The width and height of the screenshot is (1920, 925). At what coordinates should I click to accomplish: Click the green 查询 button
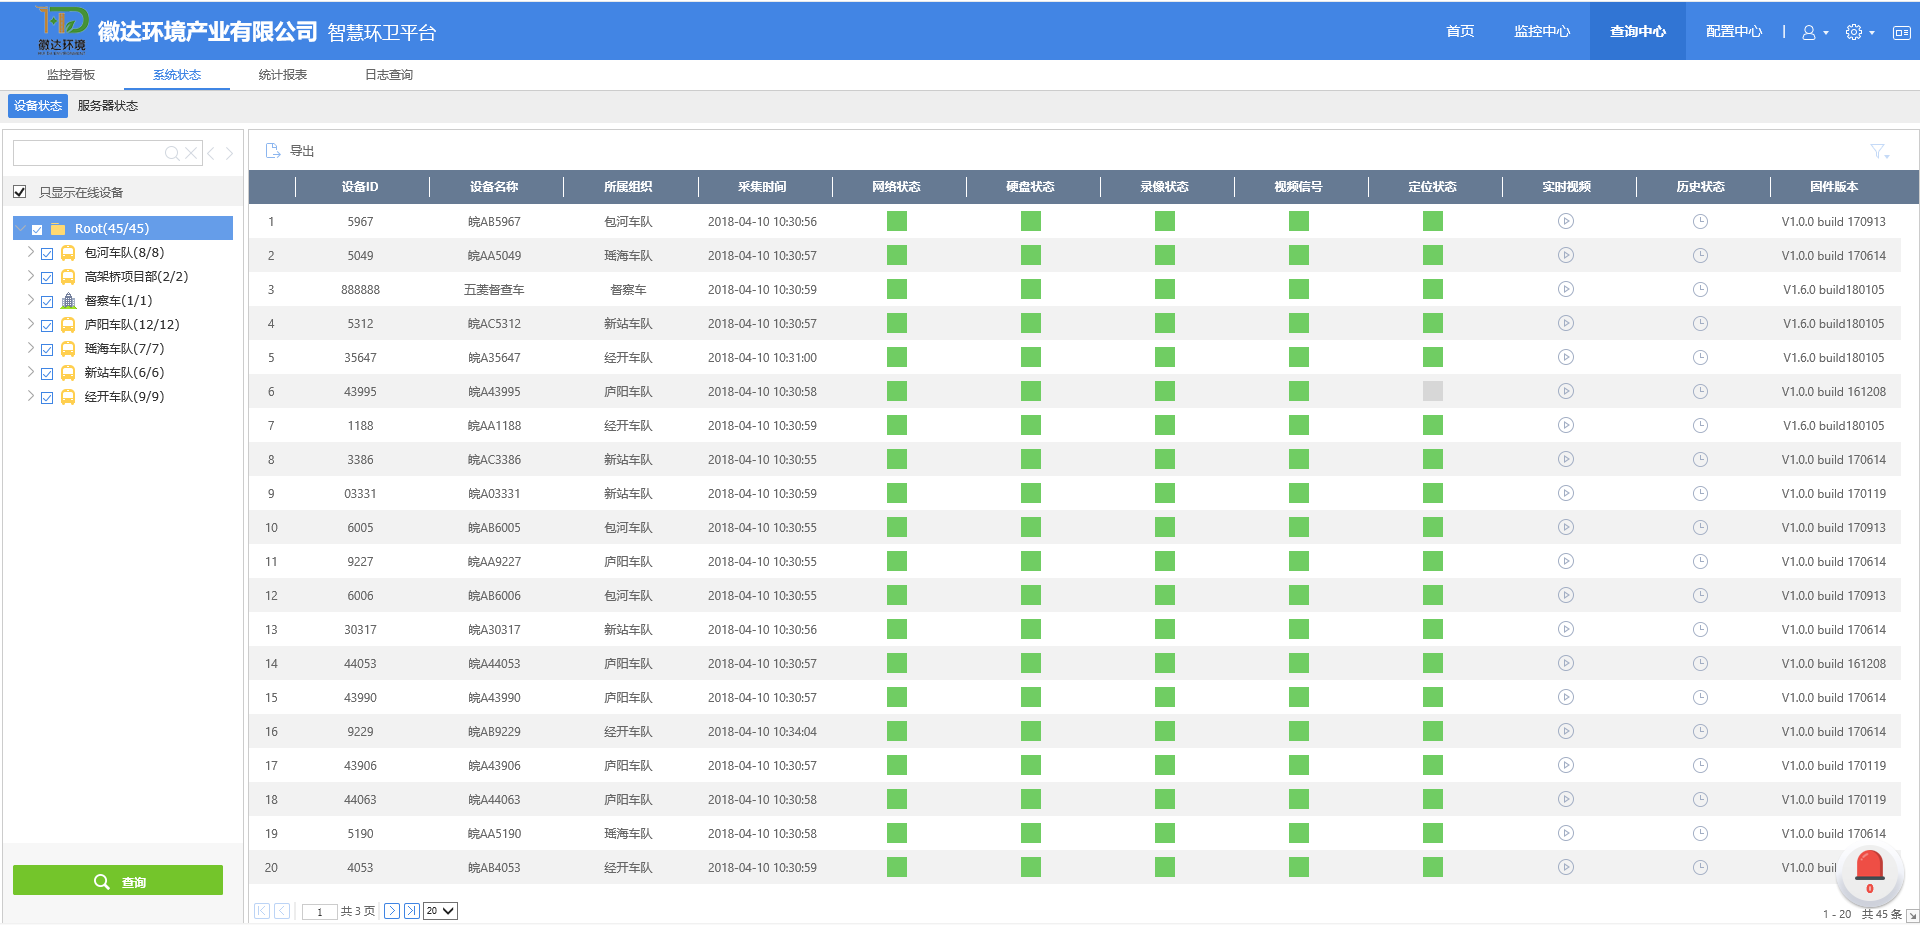coord(118,881)
